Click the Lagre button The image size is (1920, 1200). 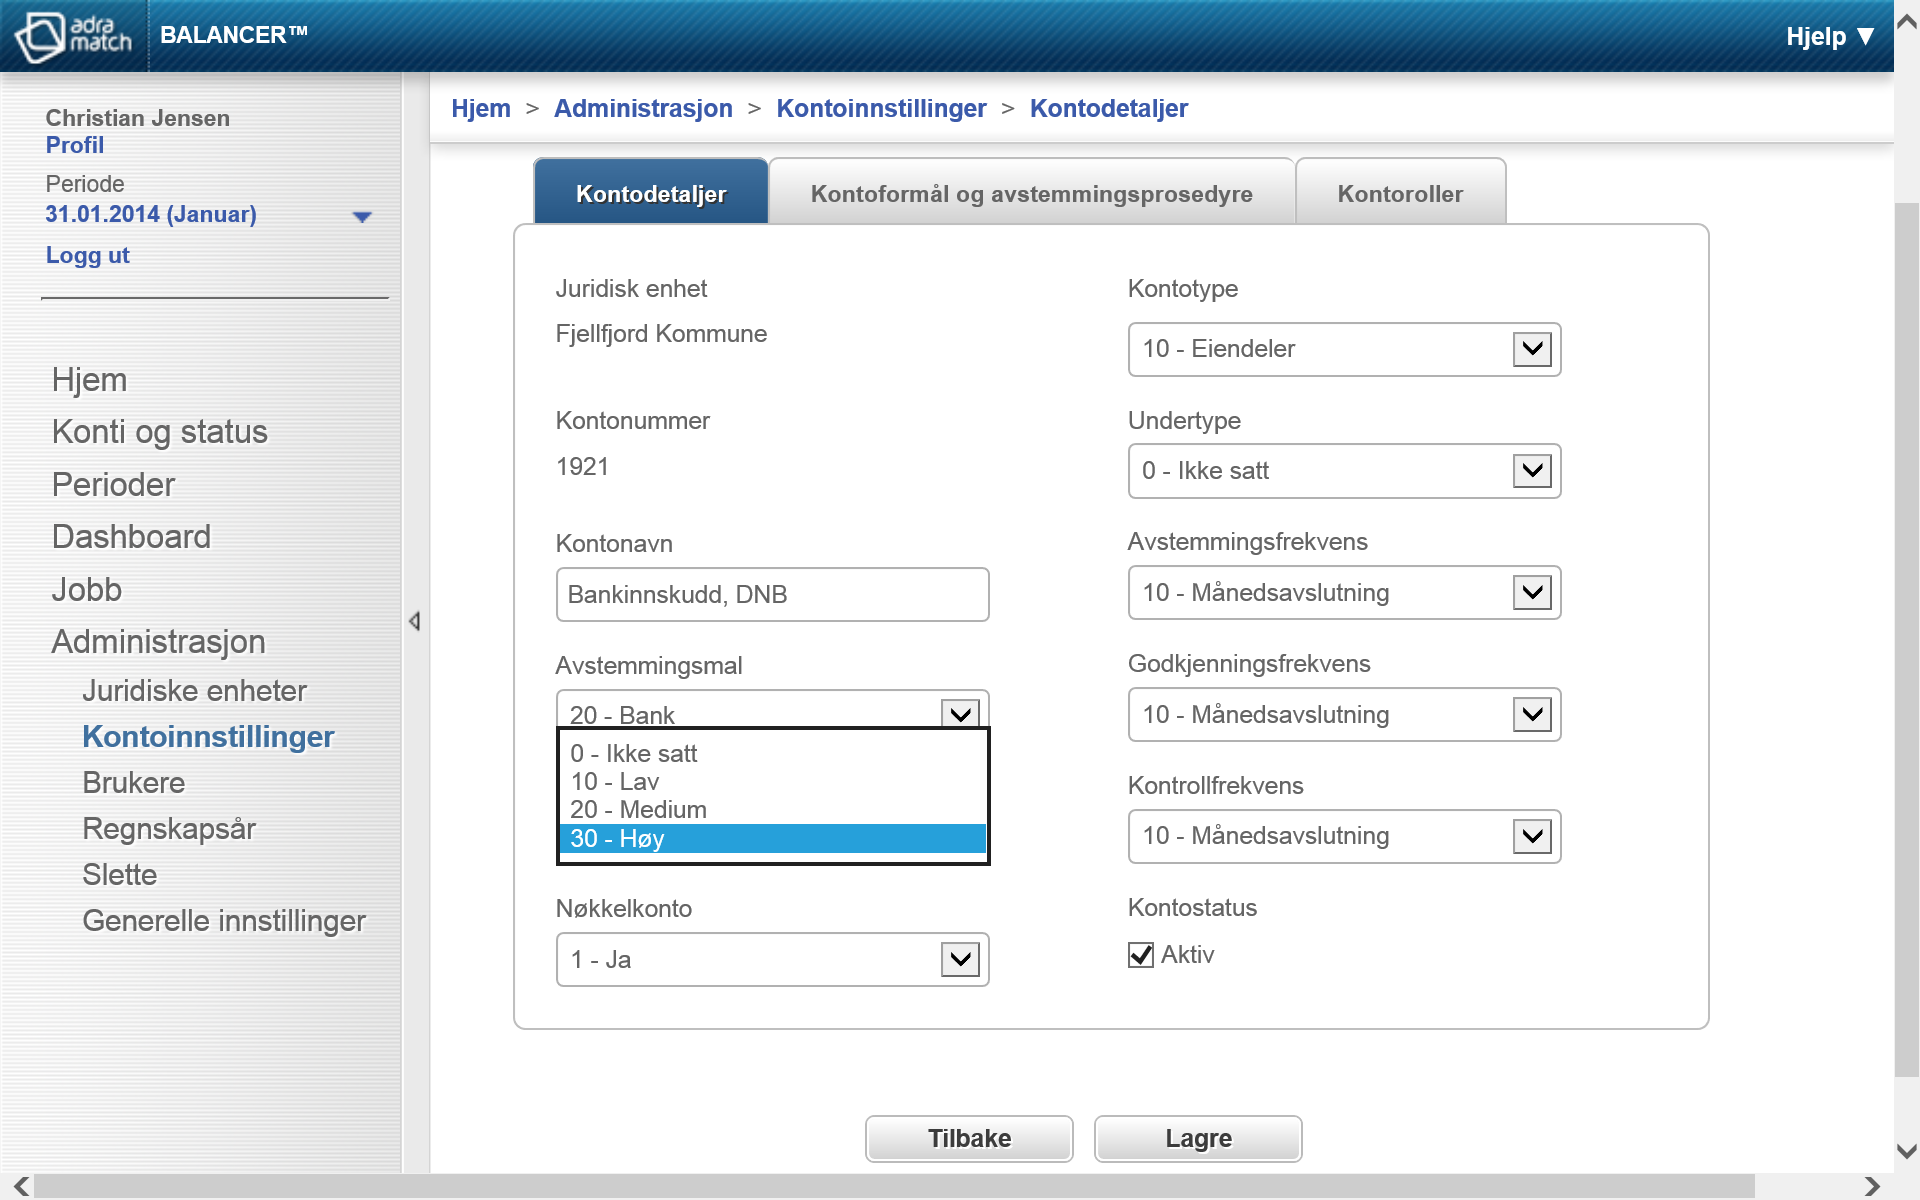point(1198,1139)
